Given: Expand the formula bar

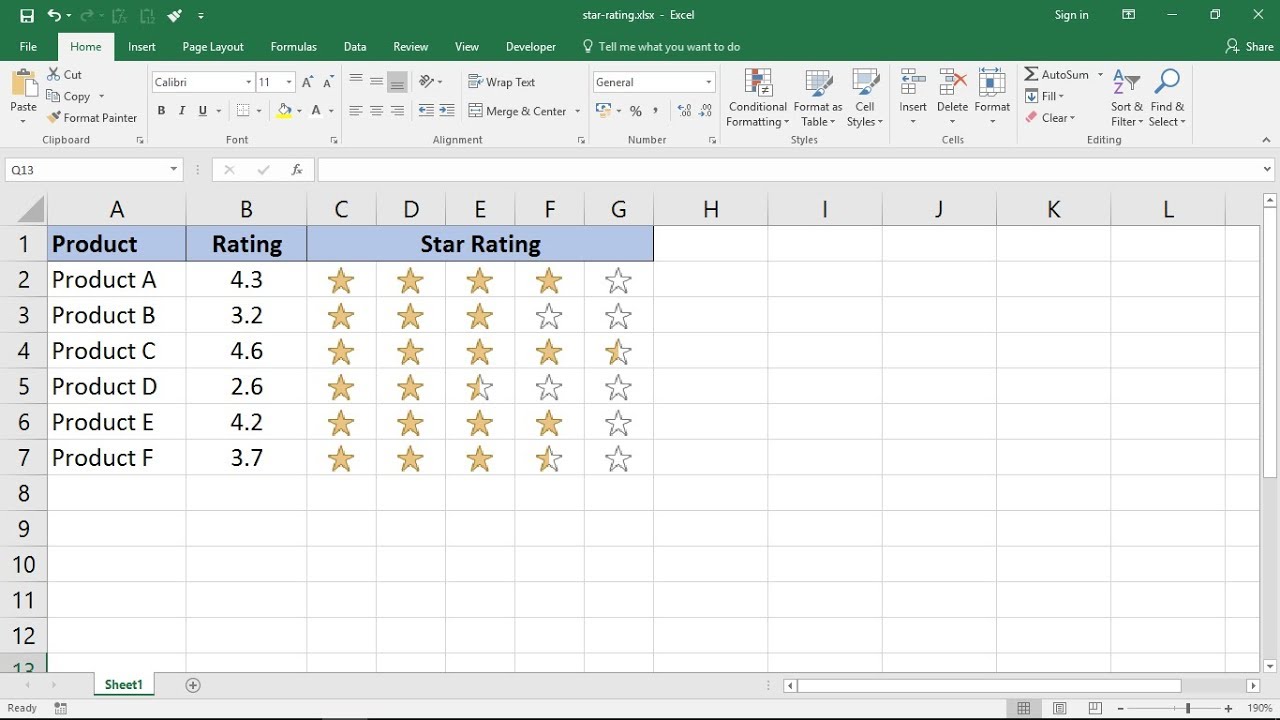Looking at the screenshot, I should point(1268,170).
